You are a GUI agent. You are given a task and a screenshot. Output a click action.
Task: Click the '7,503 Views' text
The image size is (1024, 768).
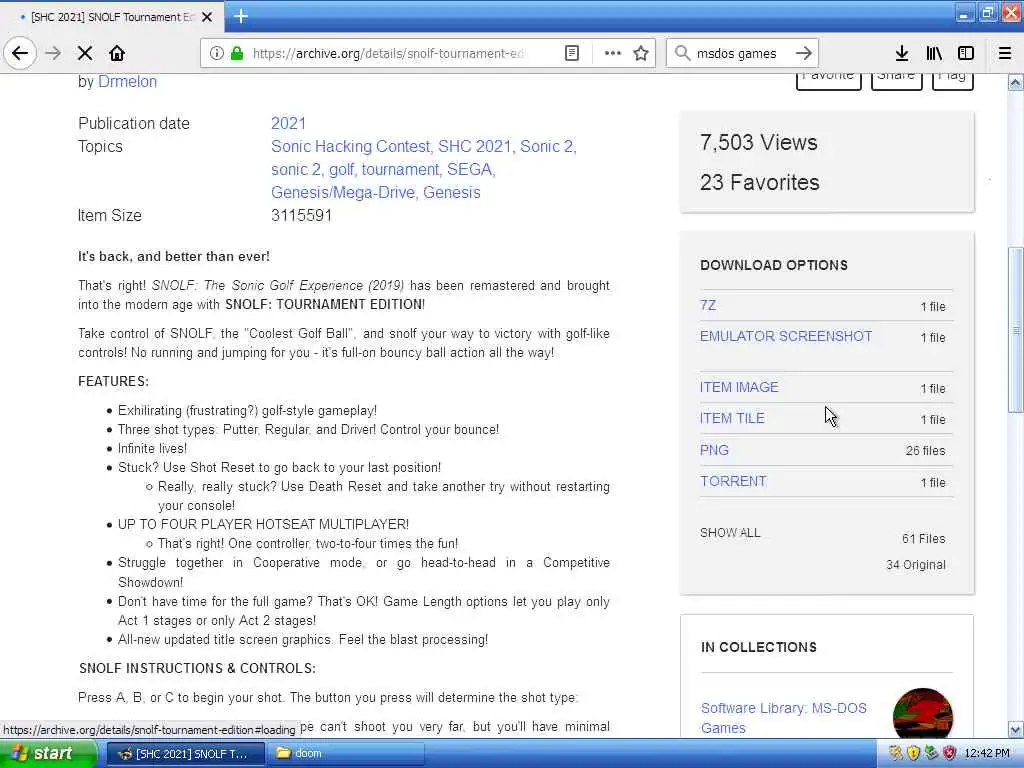(x=758, y=142)
